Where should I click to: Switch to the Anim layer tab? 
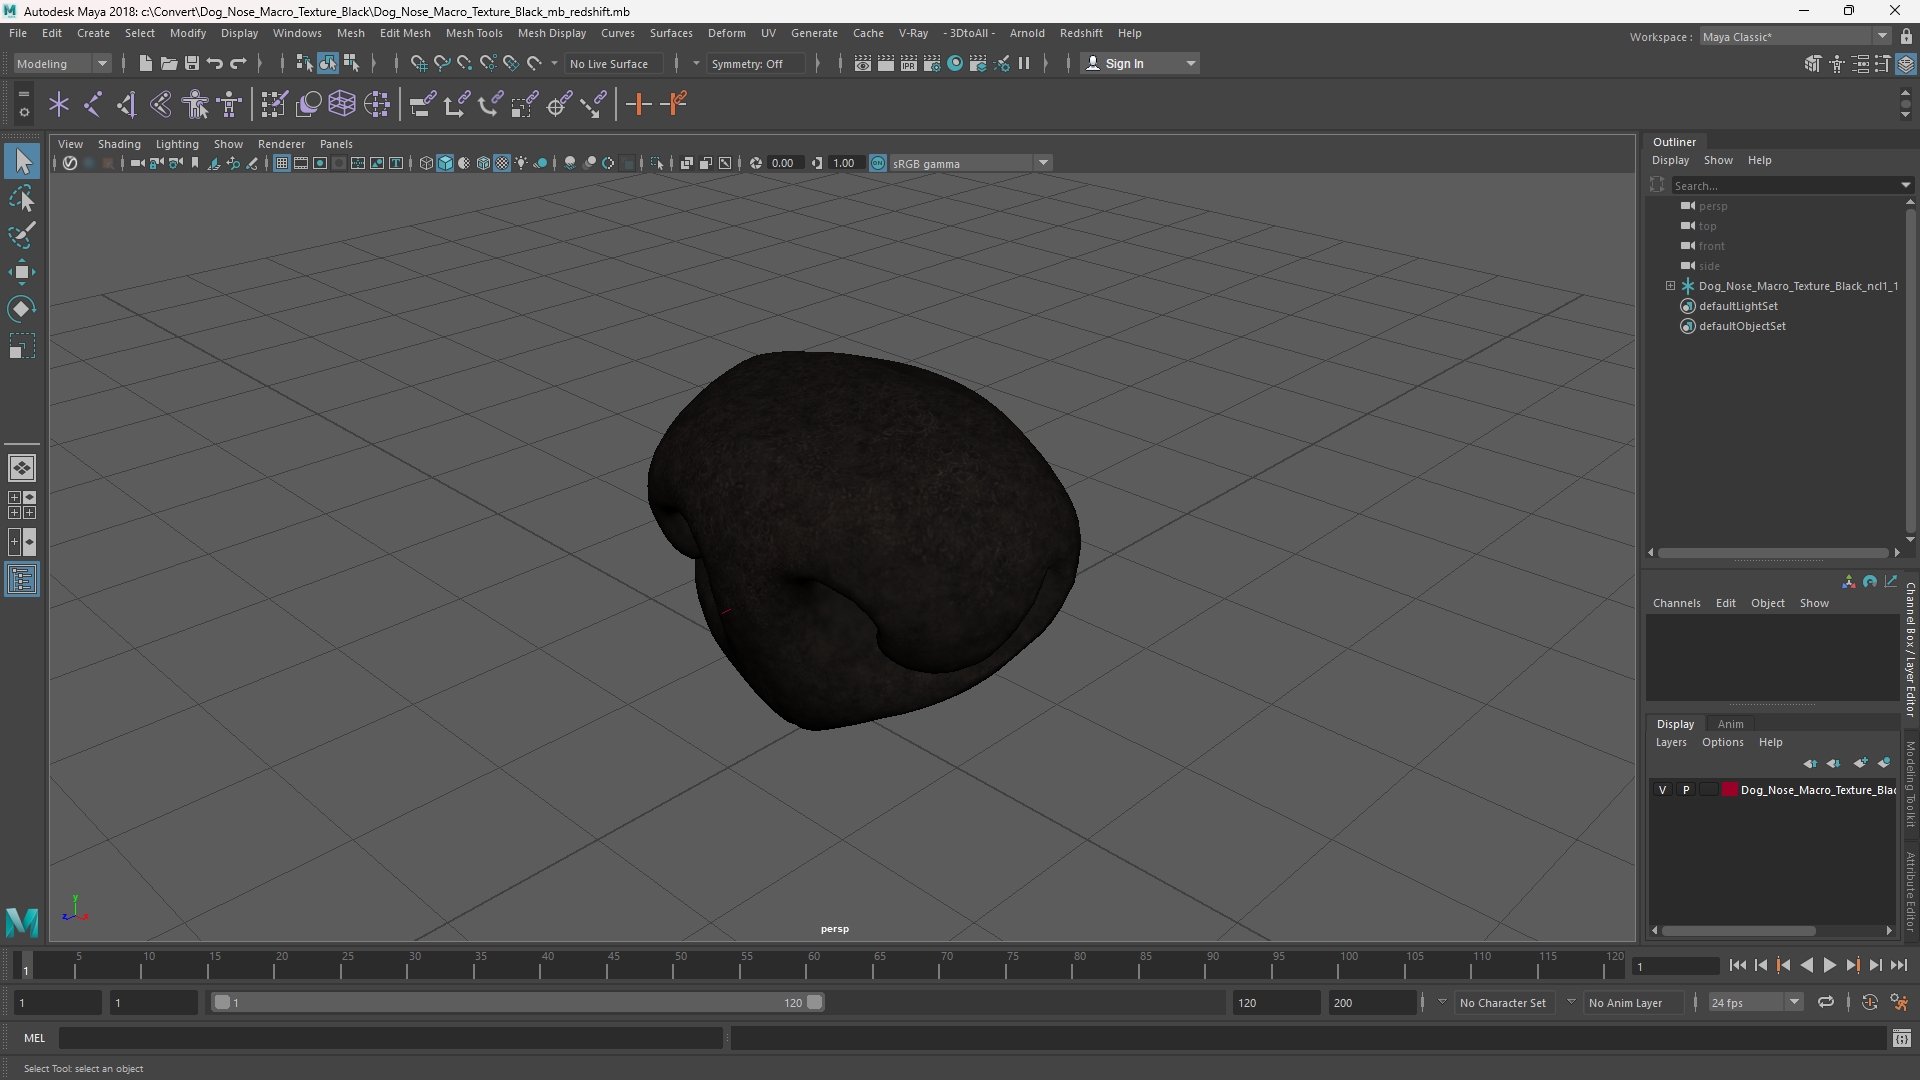coord(1730,724)
